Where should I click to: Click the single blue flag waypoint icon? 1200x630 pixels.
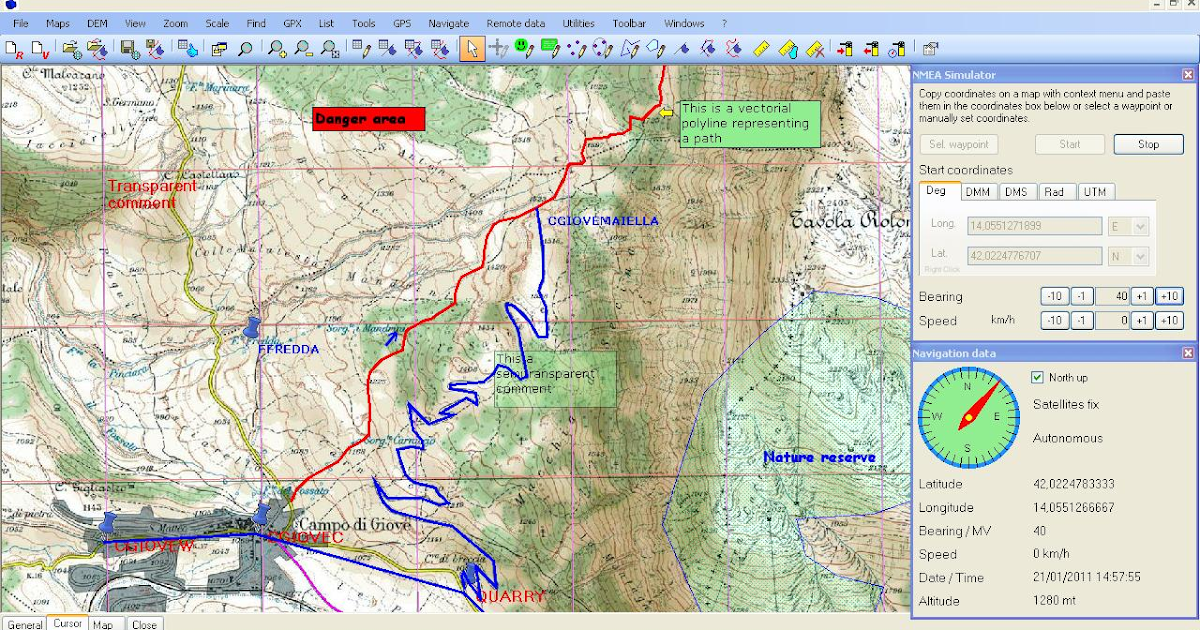pos(681,47)
